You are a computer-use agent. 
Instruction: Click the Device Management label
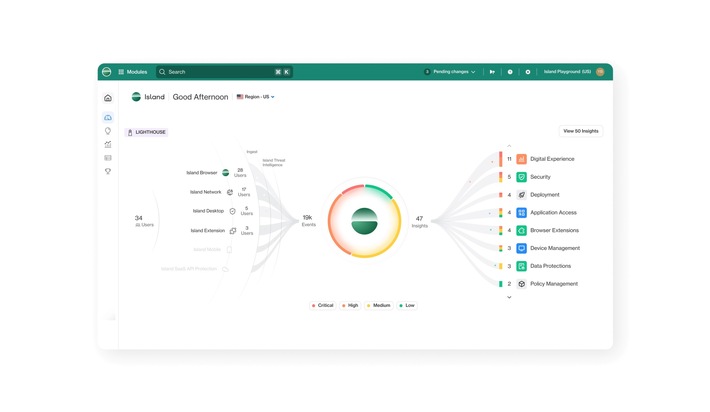555,248
